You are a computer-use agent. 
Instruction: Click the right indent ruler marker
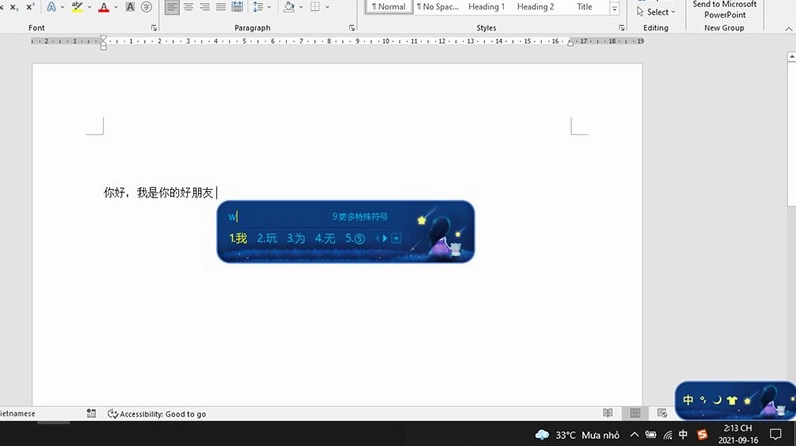point(571,43)
